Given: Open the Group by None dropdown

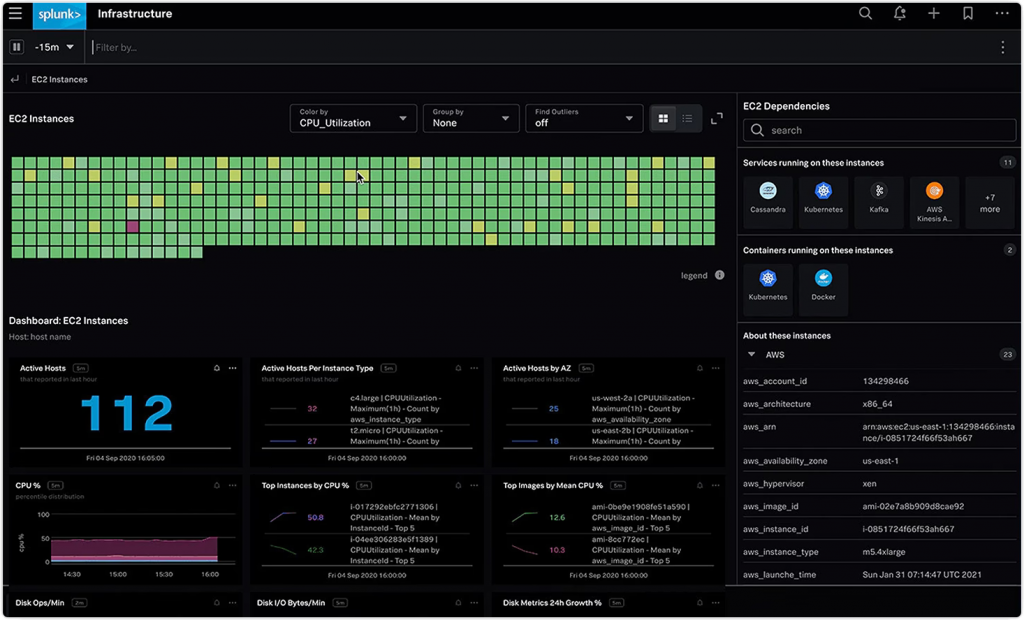Looking at the screenshot, I should click(x=470, y=118).
